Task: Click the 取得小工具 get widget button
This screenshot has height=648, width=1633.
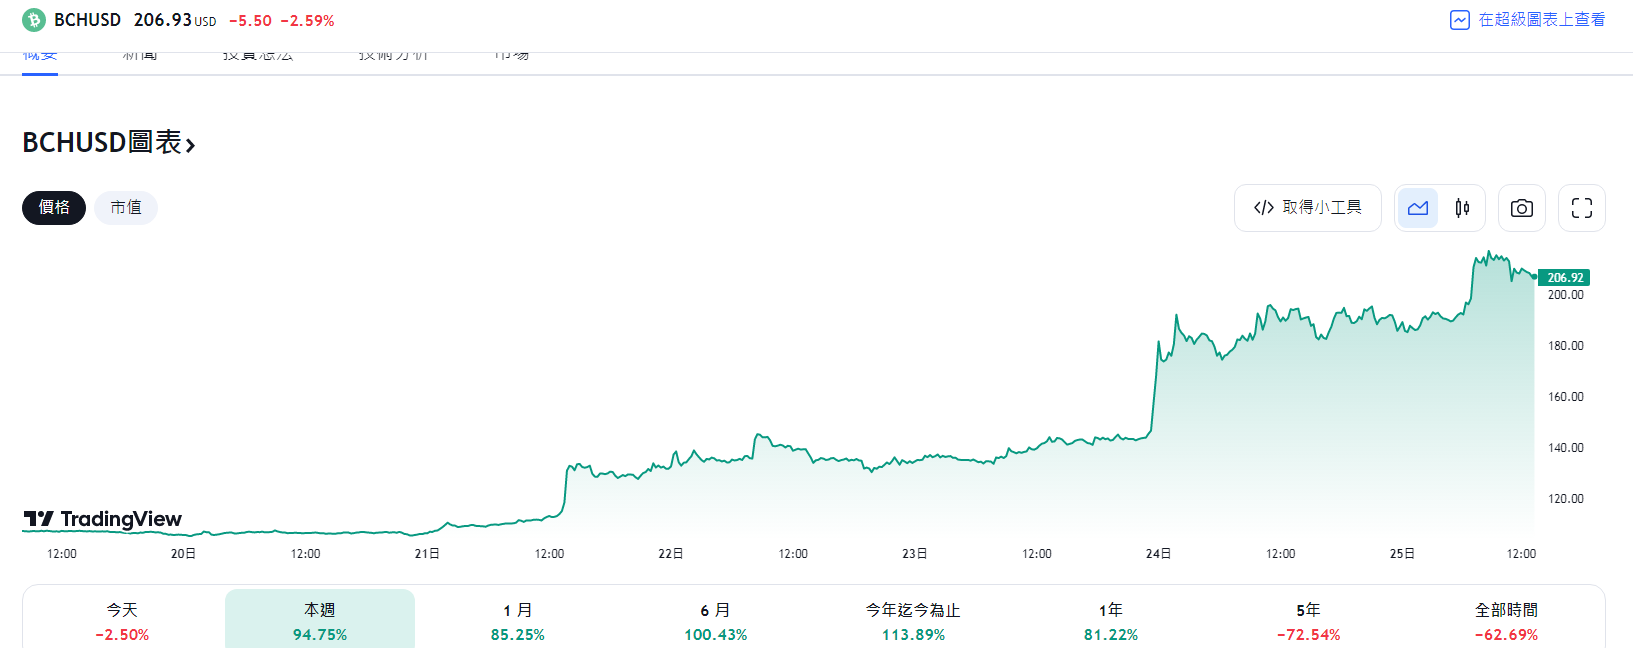Action: 1308,208
